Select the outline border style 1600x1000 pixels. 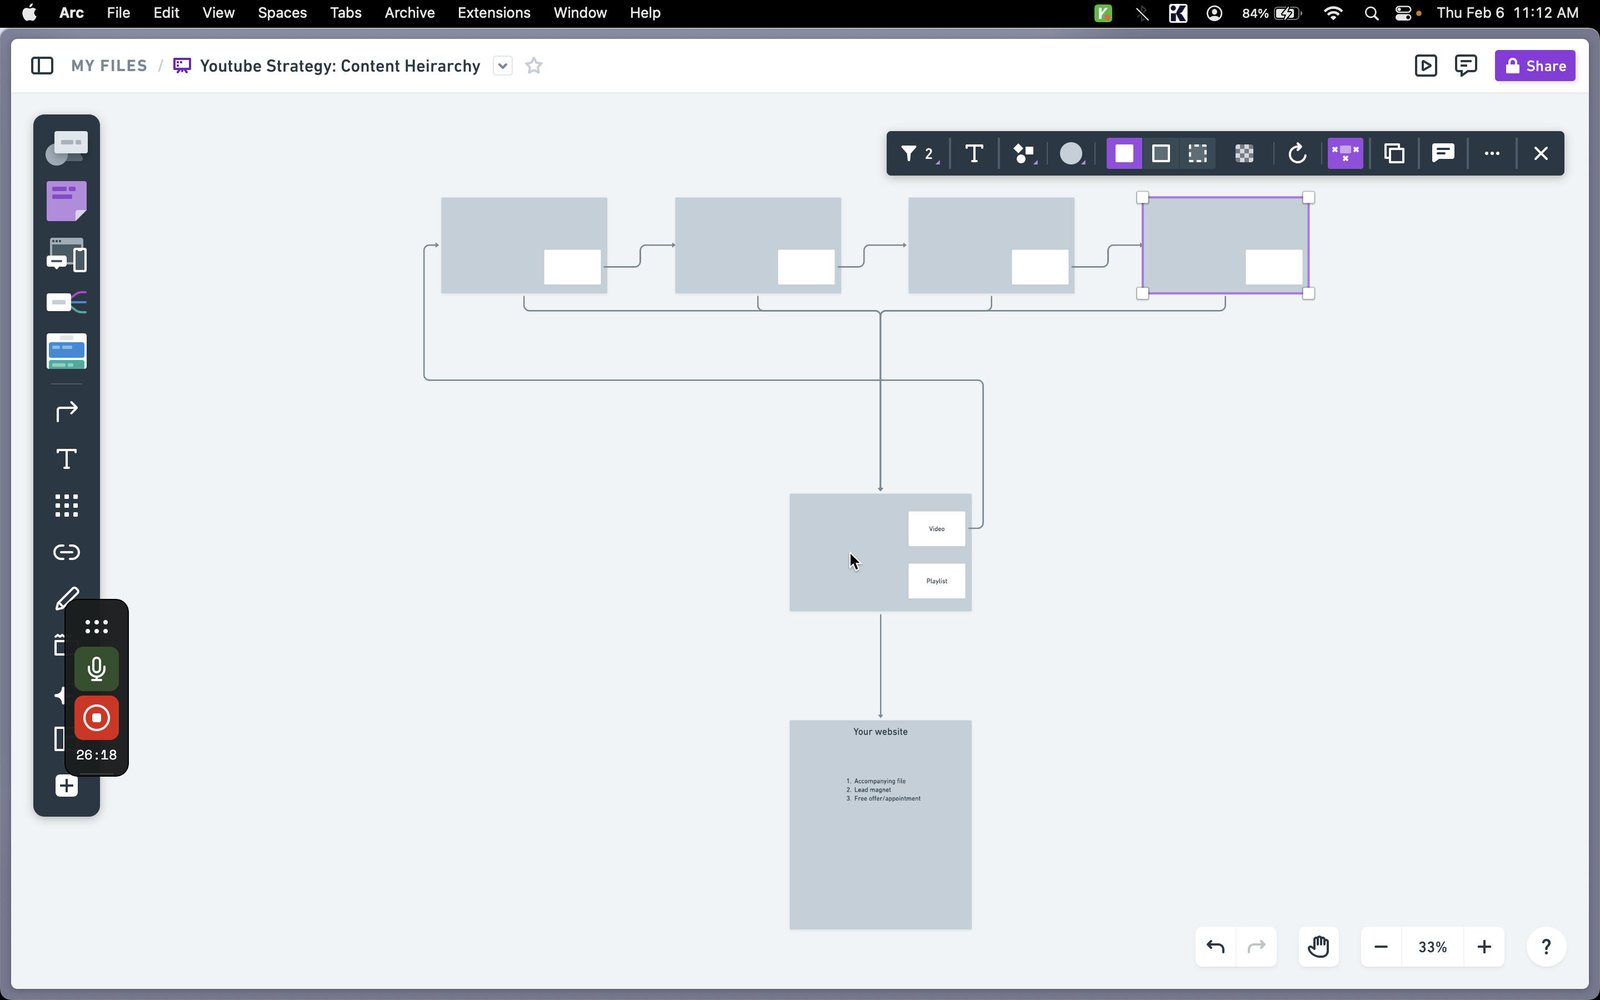pyautogui.click(x=1161, y=154)
